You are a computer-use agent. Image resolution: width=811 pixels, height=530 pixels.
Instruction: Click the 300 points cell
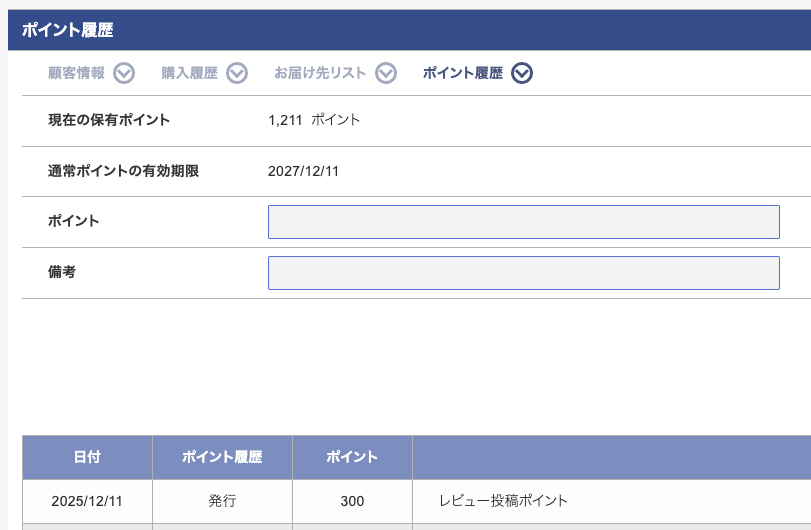tap(352, 500)
